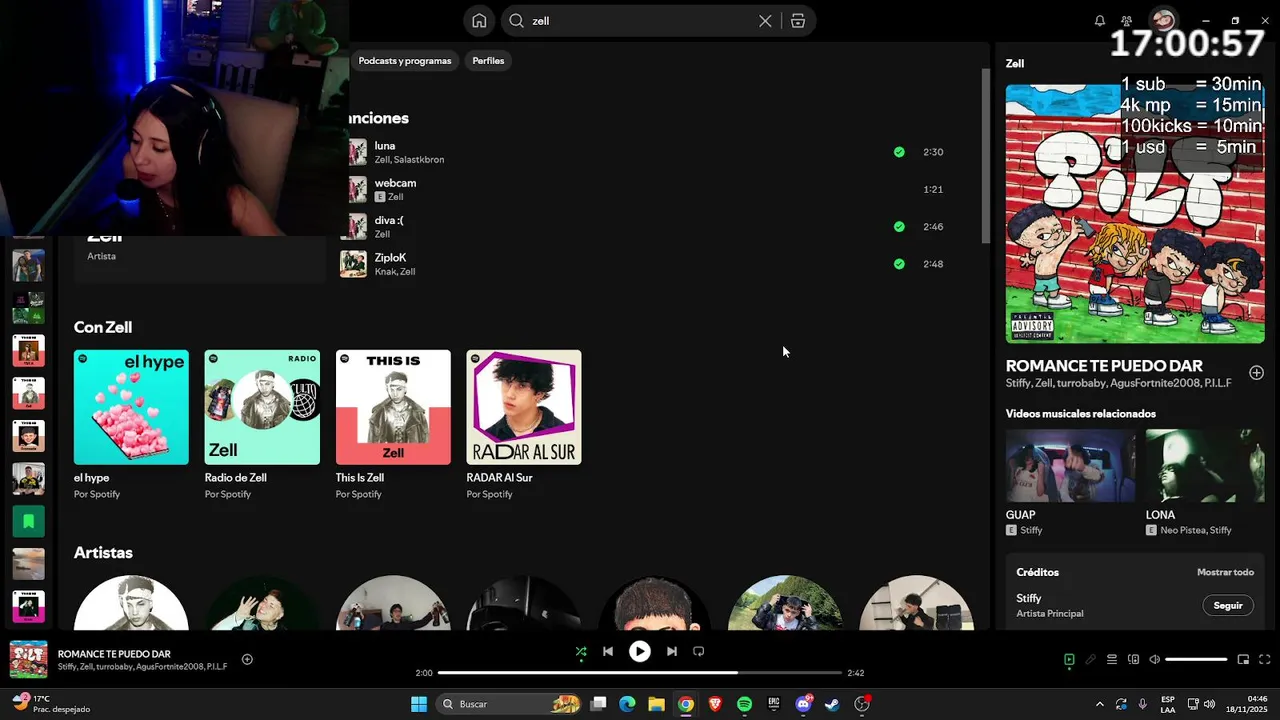This screenshot has width=1280, height=720.
Task: Click the 'Con Zell' section heading
Action: coord(103,327)
